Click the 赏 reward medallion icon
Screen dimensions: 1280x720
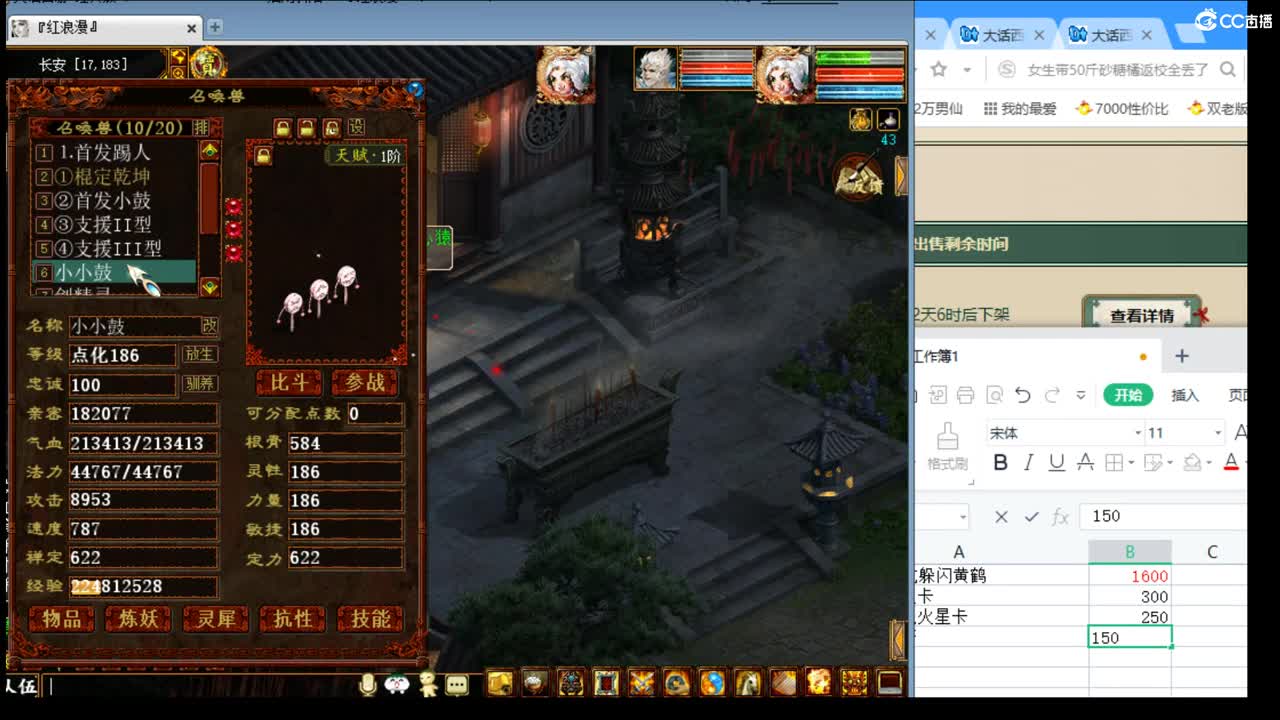pyautogui.click(x=208, y=63)
